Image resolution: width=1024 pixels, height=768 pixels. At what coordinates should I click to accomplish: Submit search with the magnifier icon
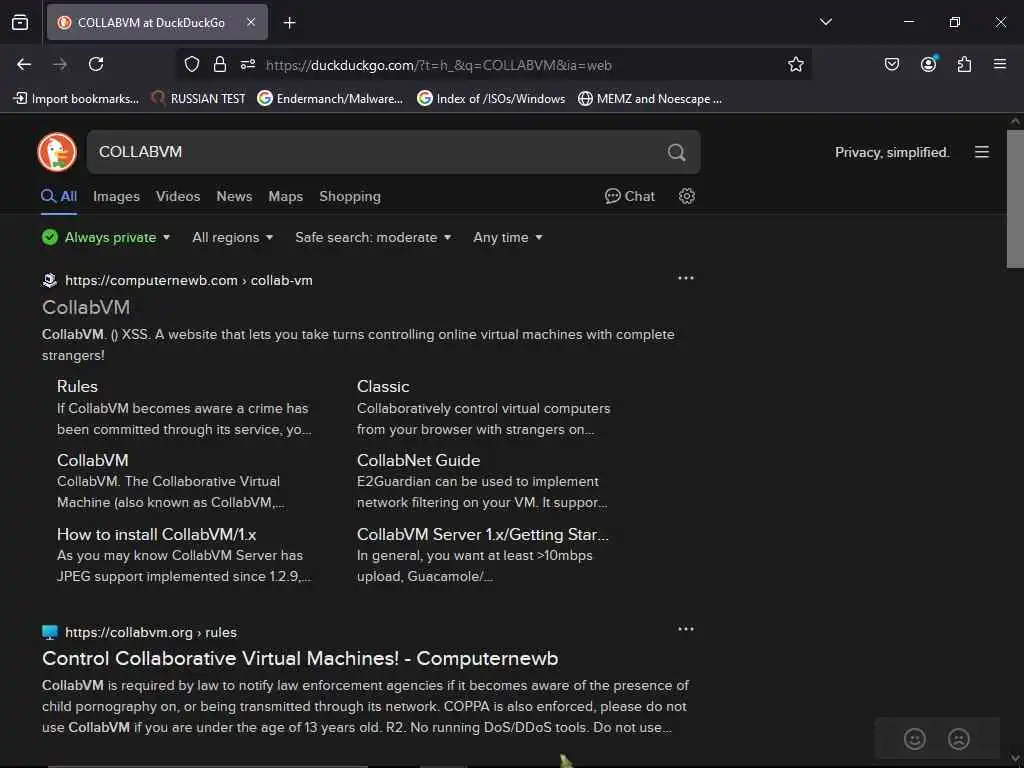pos(677,152)
